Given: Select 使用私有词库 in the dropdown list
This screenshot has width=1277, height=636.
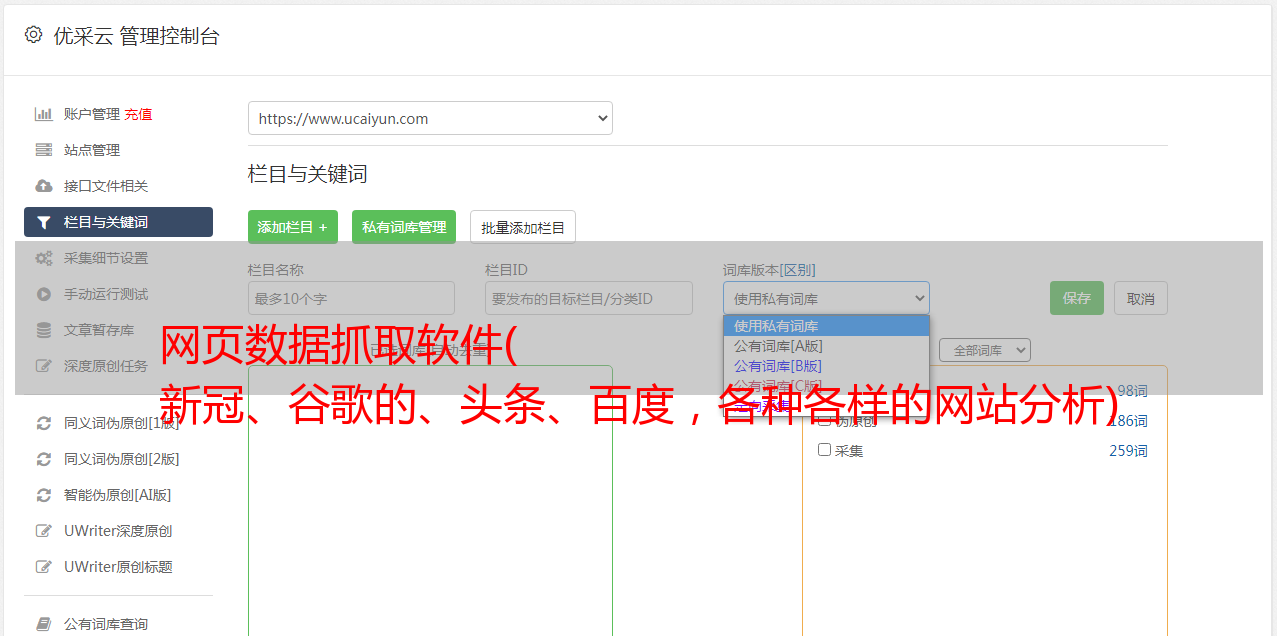Looking at the screenshot, I should 826,326.
